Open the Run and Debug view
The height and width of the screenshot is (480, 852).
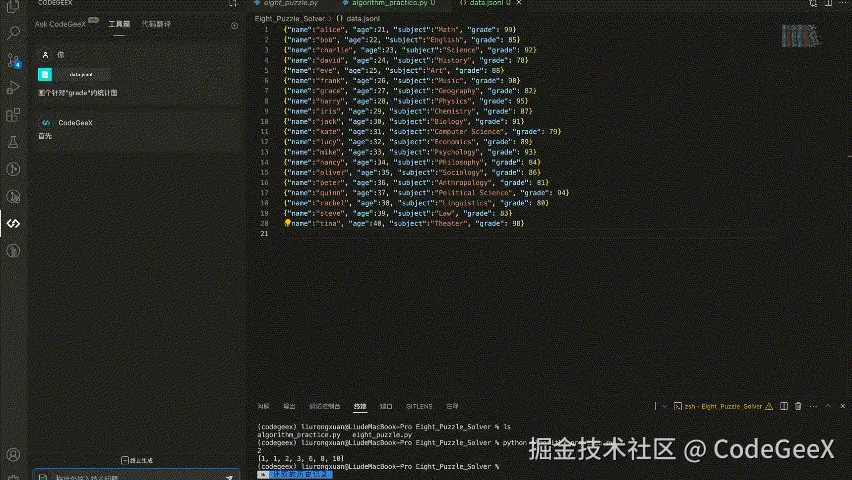[13, 88]
